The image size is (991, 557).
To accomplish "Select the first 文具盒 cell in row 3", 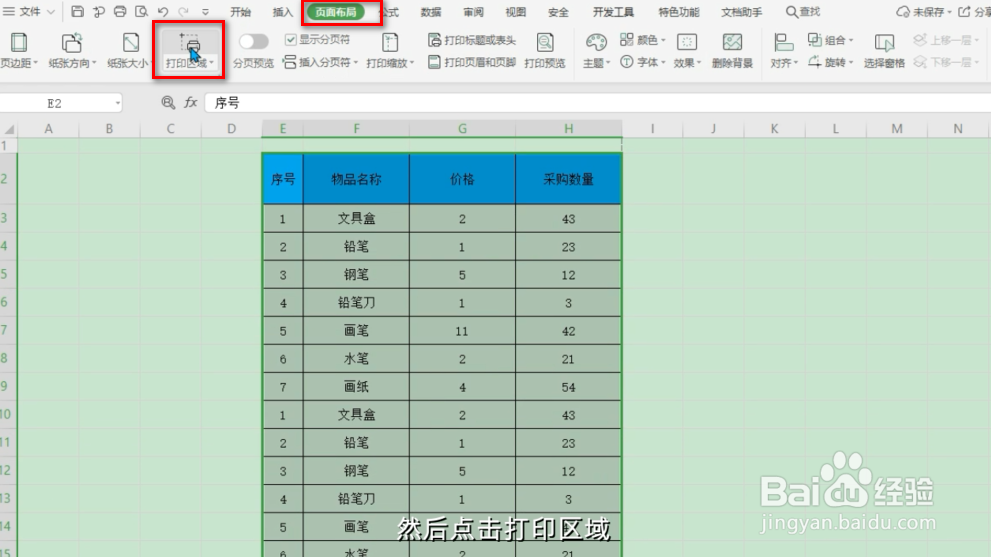I will click(356, 219).
